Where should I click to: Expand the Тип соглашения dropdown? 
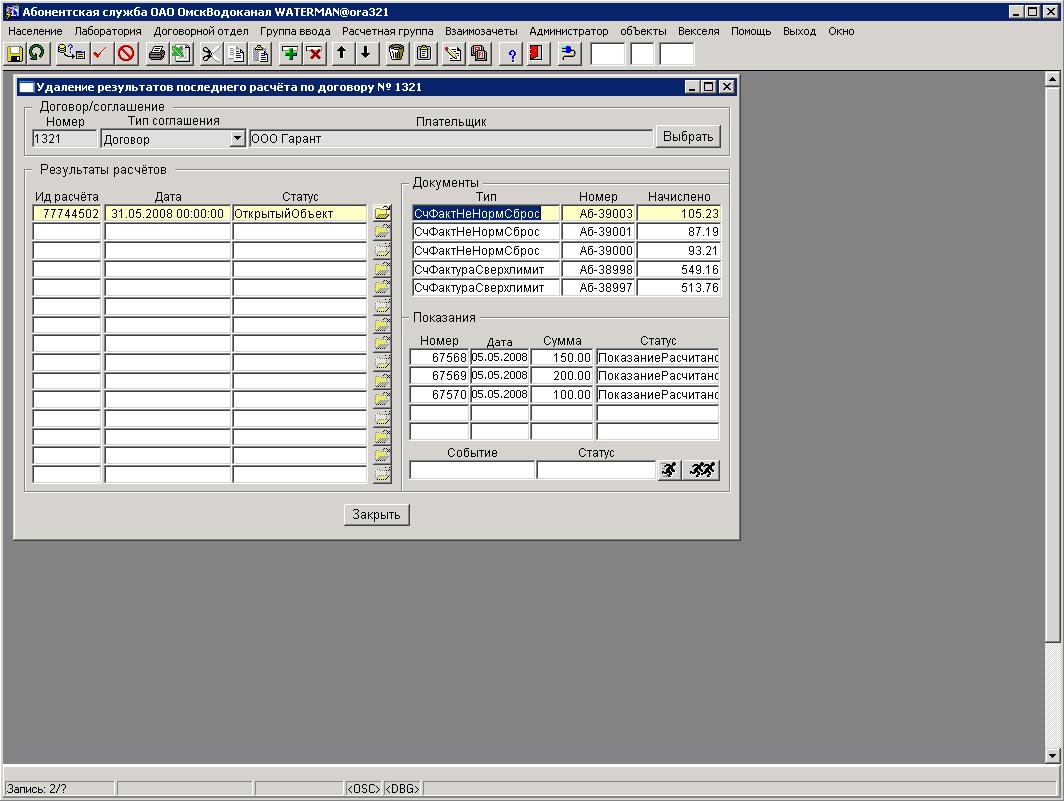(237, 139)
